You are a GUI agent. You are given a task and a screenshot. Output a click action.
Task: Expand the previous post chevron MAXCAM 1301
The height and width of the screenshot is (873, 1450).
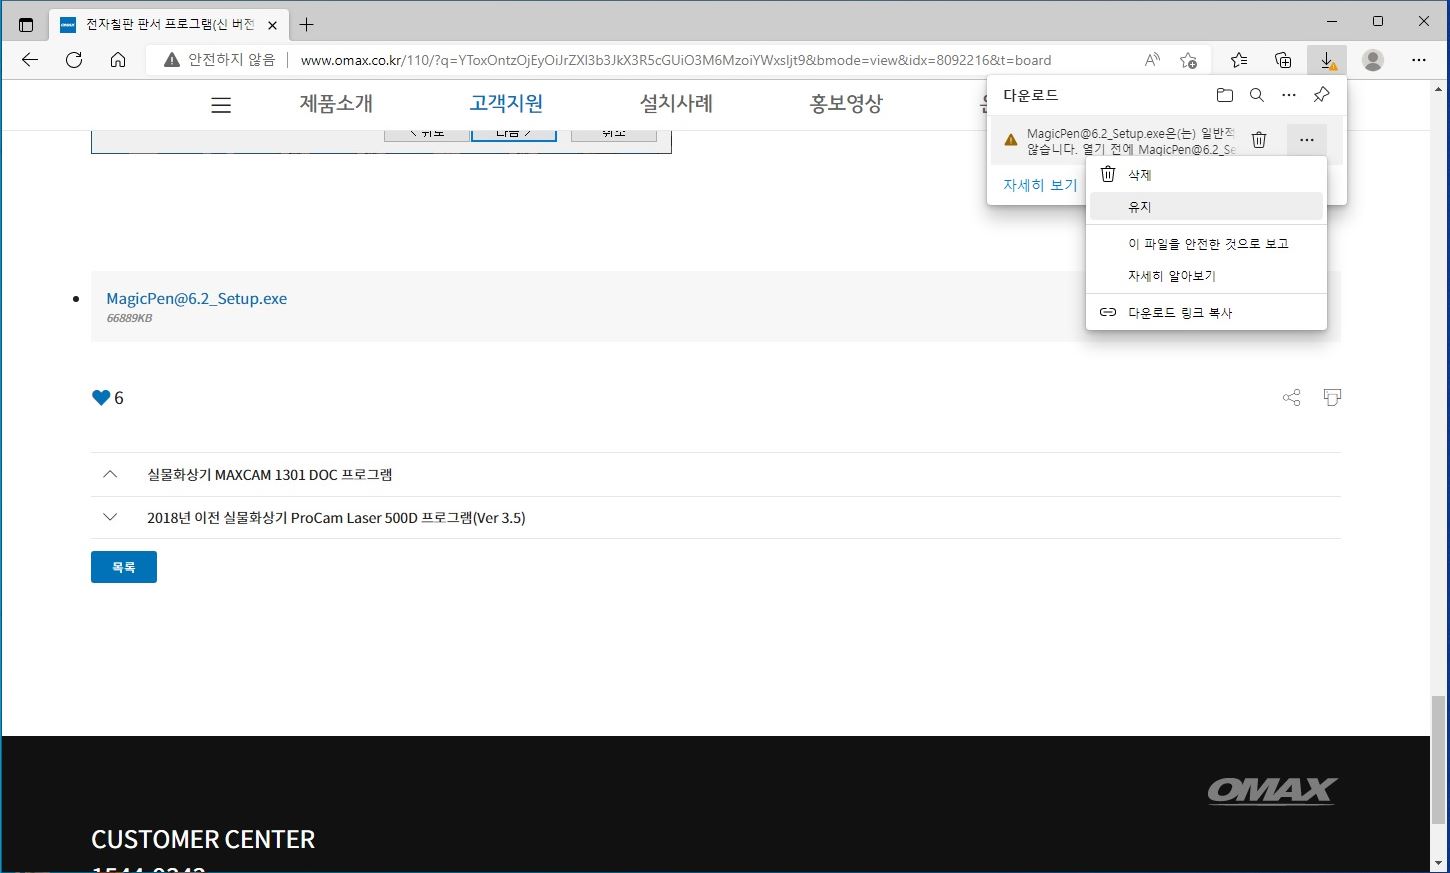[111, 475]
